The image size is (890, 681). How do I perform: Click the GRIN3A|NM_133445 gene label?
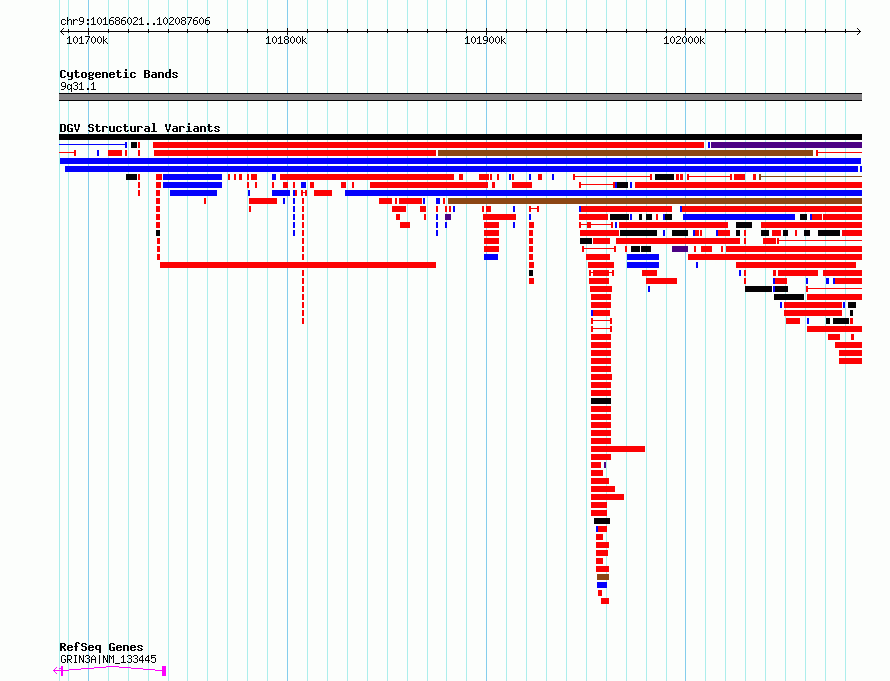[x=108, y=659]
